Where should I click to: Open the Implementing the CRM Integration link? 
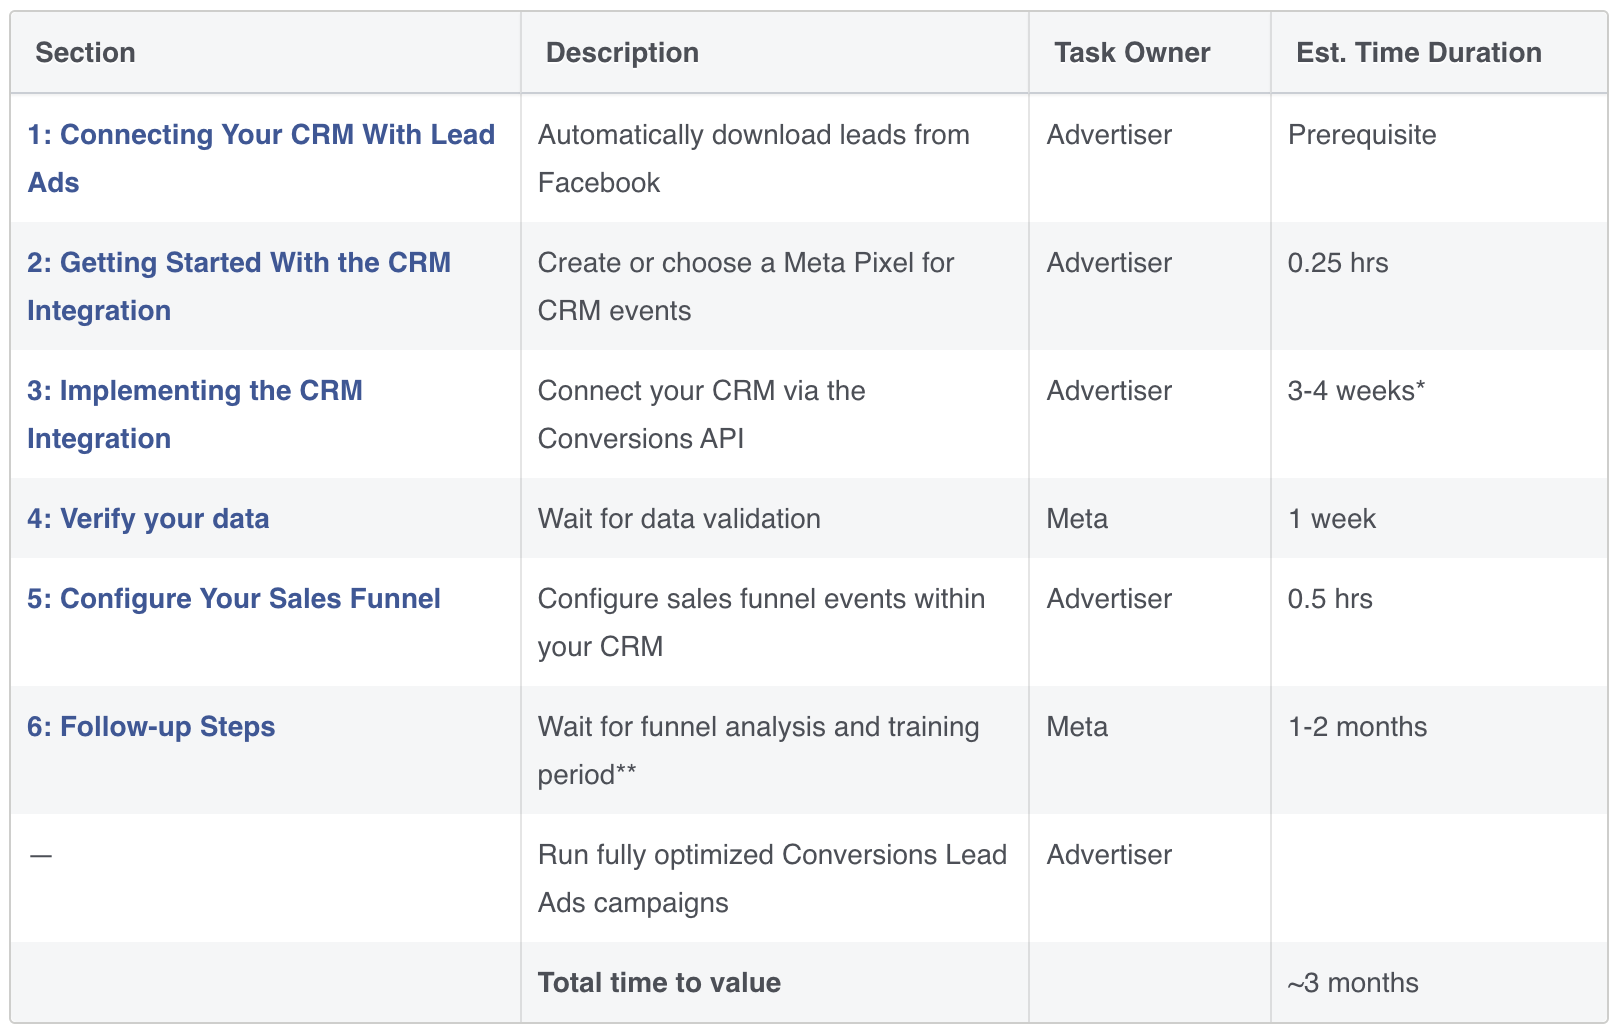[x=195, y=414]
